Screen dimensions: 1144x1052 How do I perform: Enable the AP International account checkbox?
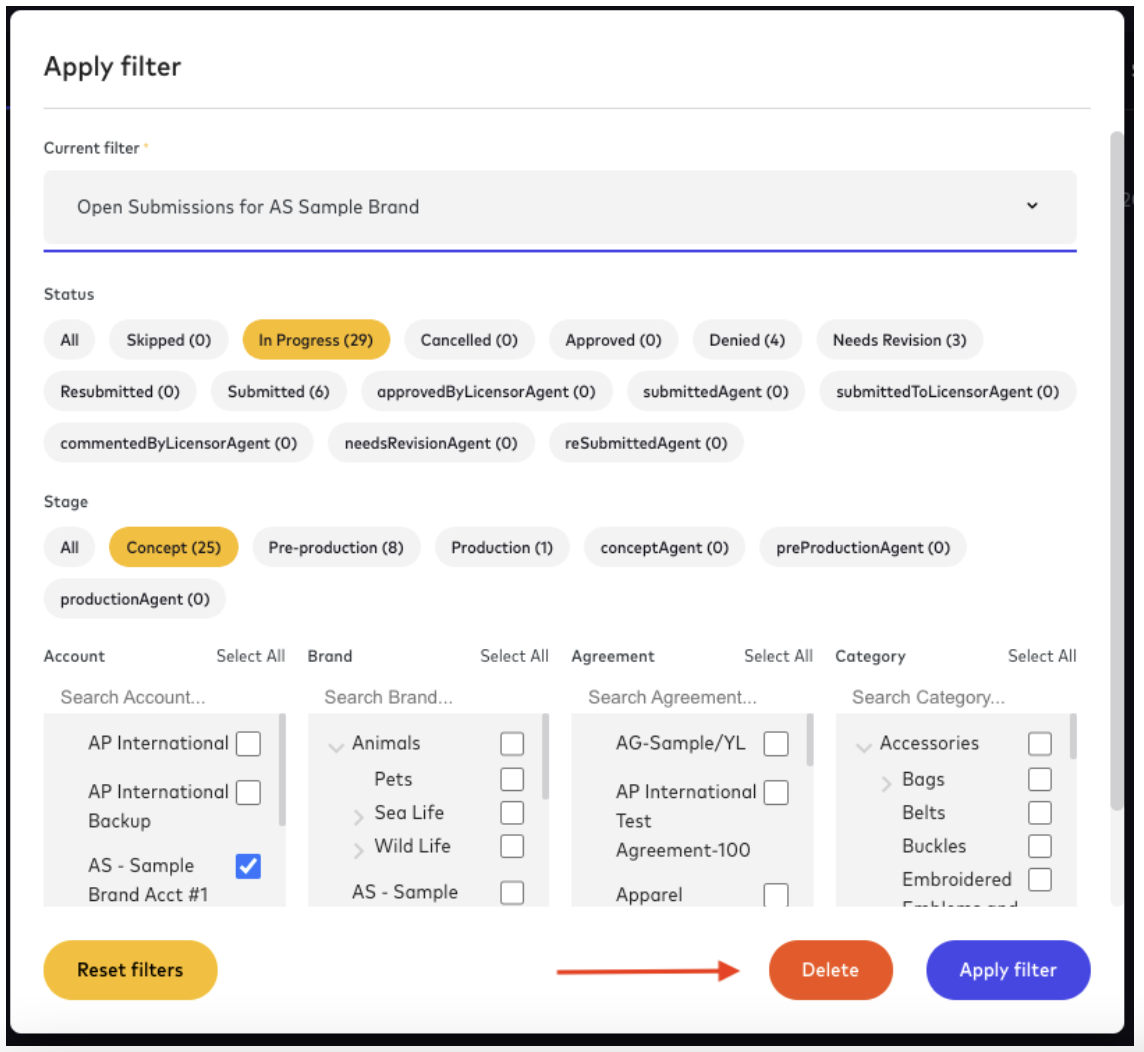[248, 743]
